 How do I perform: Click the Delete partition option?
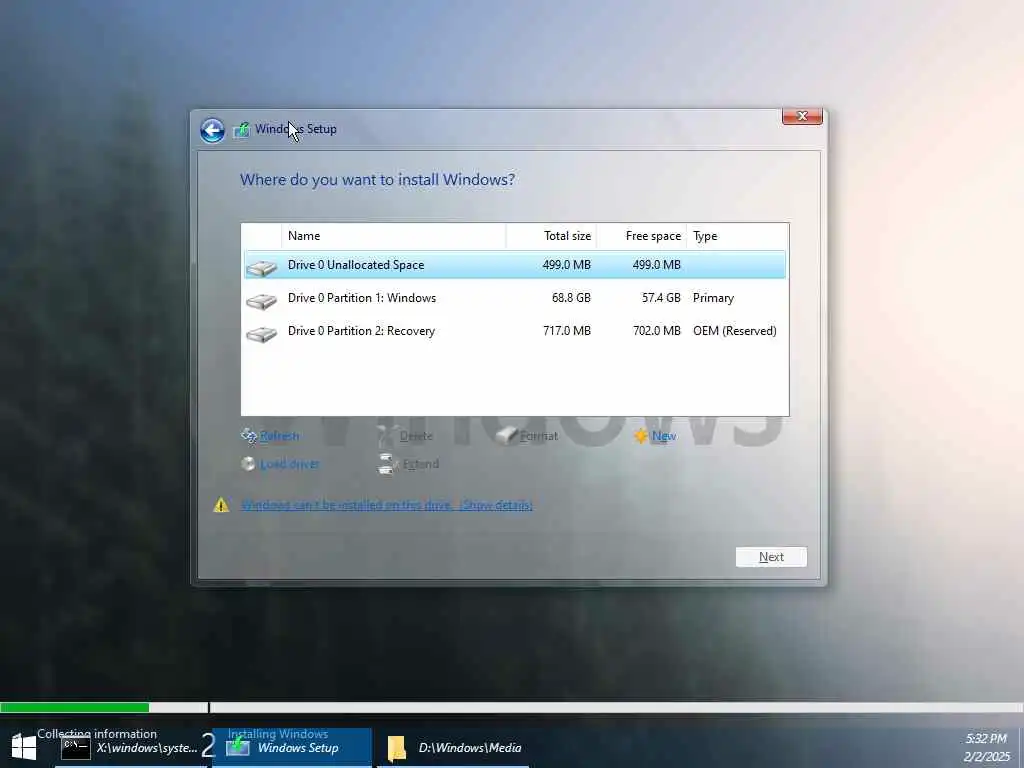click(x=416, y=436)
